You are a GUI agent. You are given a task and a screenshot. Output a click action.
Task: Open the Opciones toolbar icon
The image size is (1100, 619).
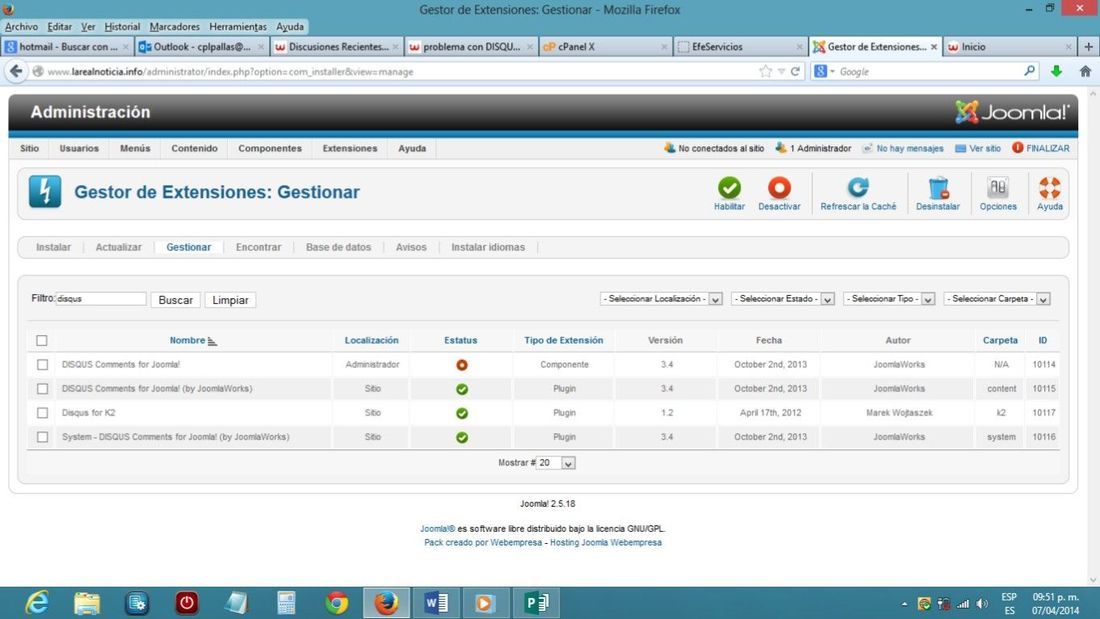pos(998,188)
